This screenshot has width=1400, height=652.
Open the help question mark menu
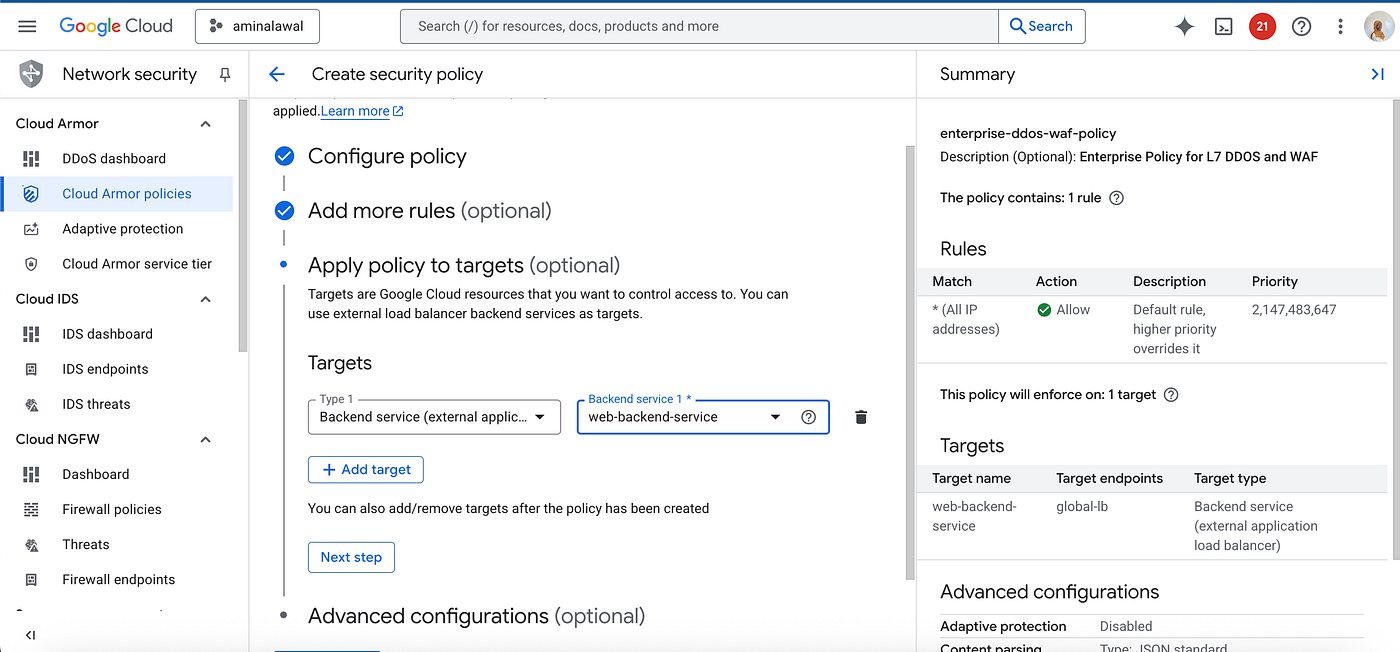1301,27
